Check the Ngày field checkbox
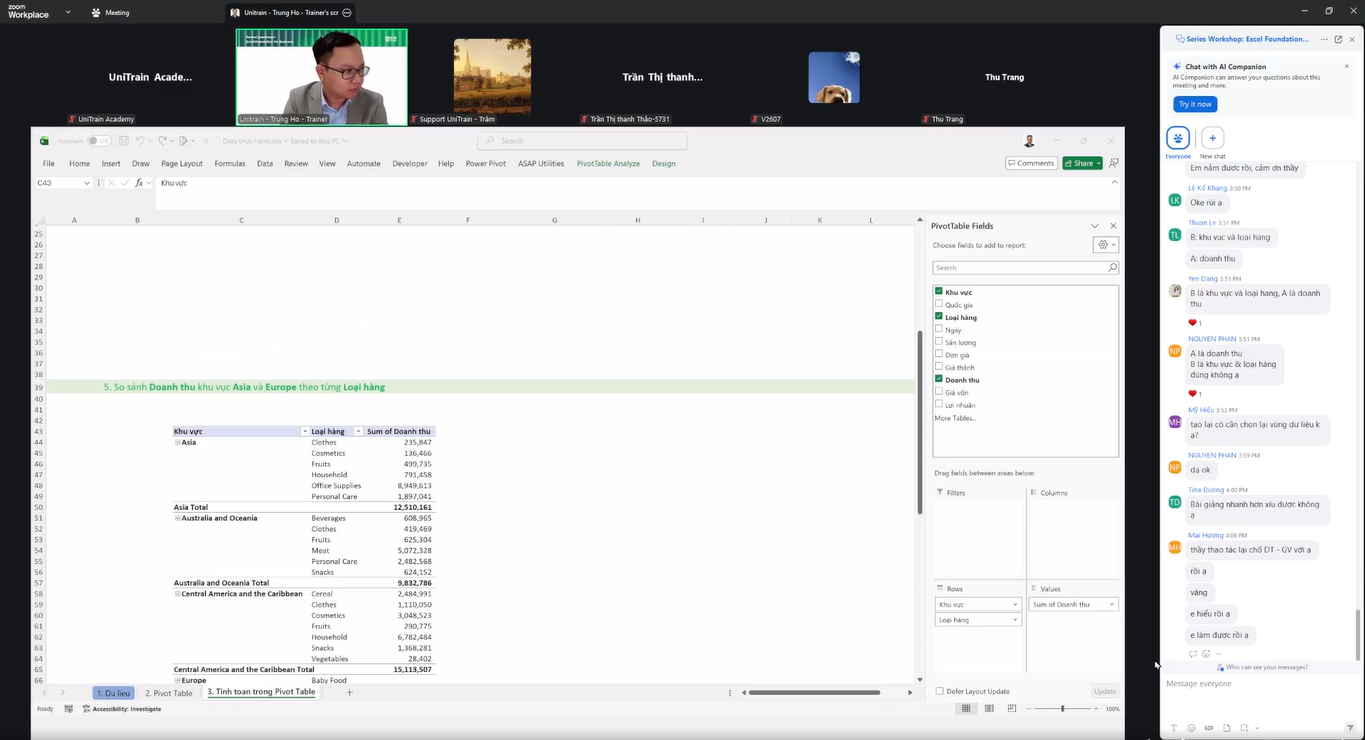 click(x=939, y=329)
